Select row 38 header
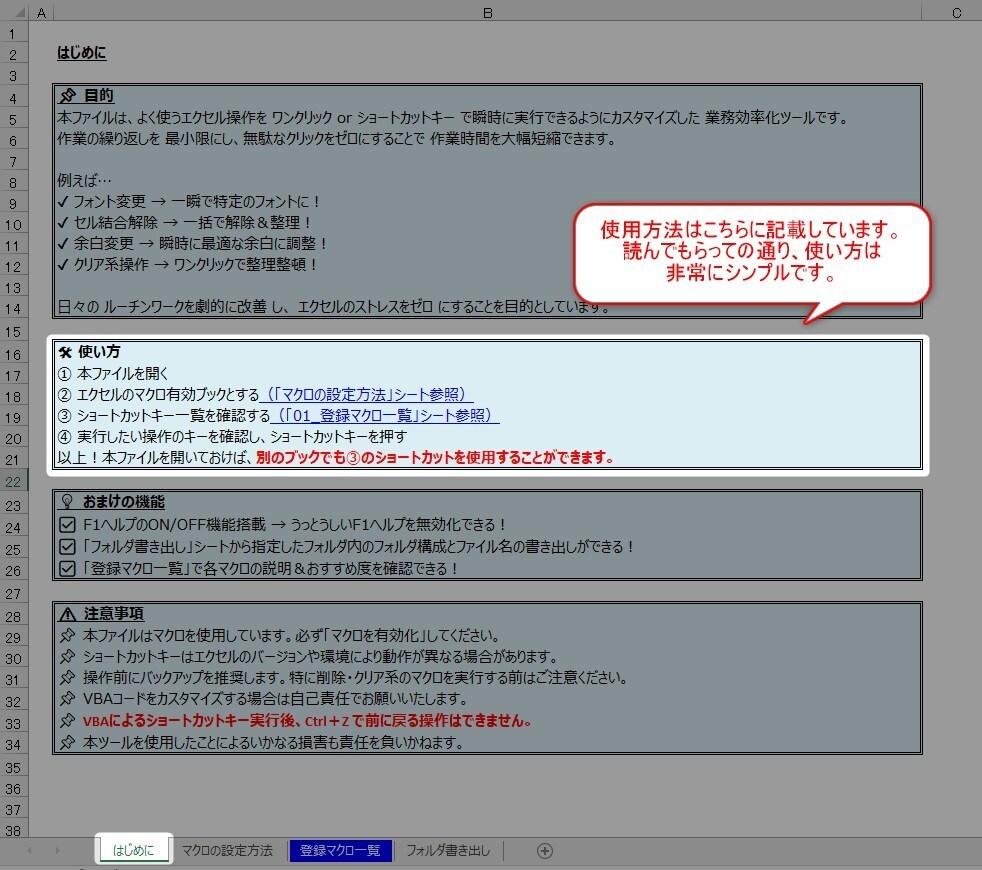This screenshot has width=982, height=870. tap(14, 831)
